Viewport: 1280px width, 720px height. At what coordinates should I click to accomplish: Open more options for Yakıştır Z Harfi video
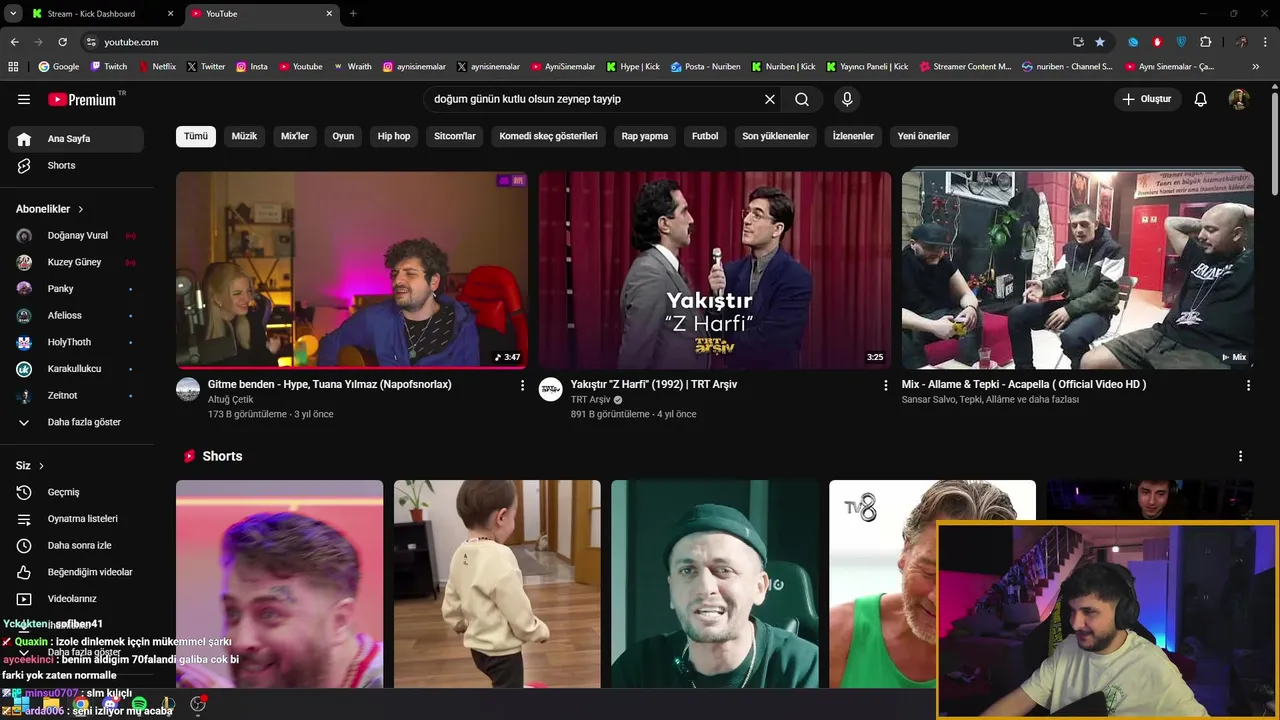coord(885,385)
